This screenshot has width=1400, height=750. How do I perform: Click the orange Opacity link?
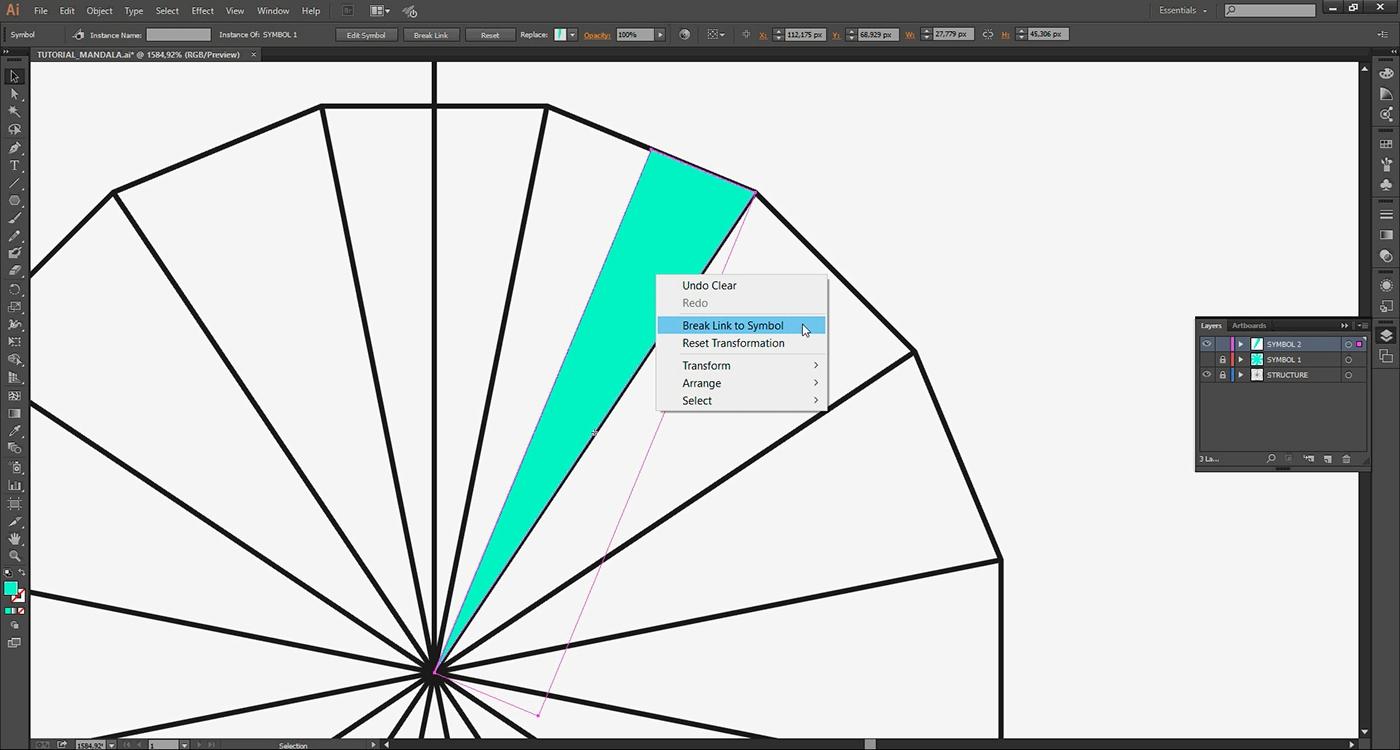(x=597, y=35)
